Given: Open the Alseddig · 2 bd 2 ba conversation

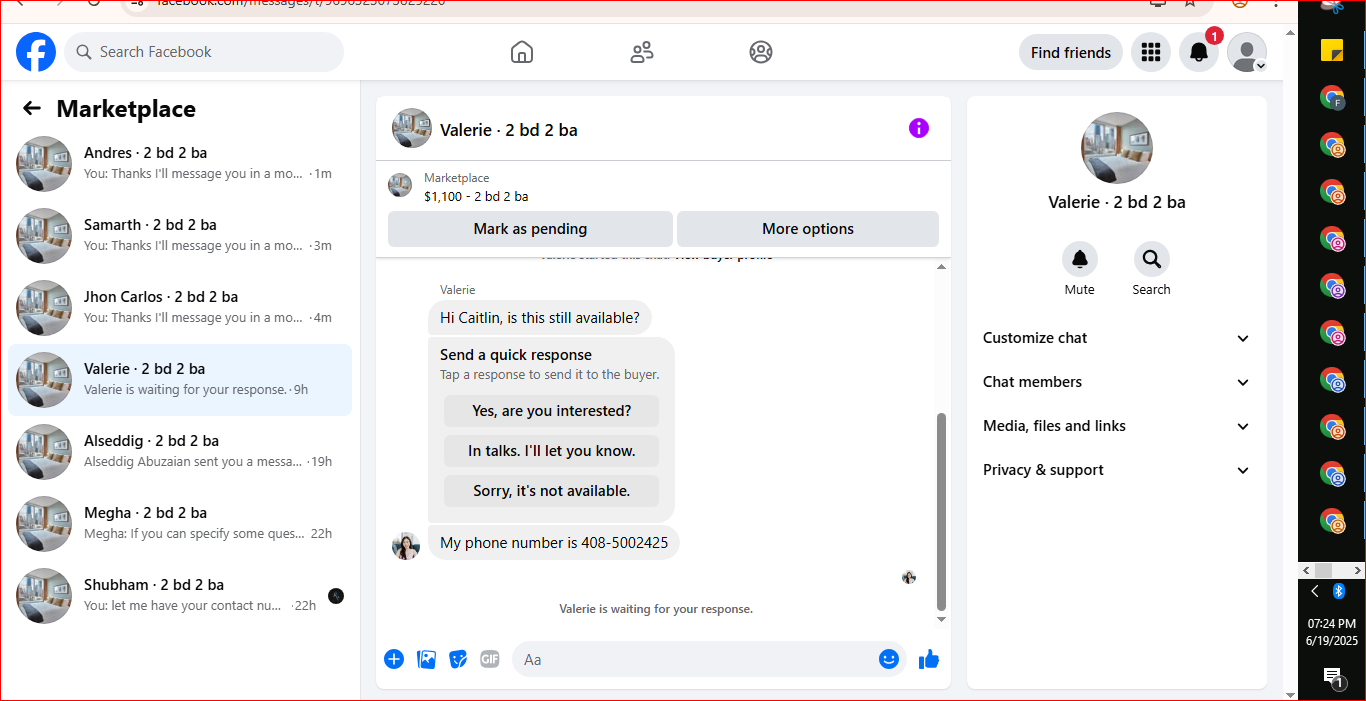Looking at the screenshot, I should [x=180, y=452].
